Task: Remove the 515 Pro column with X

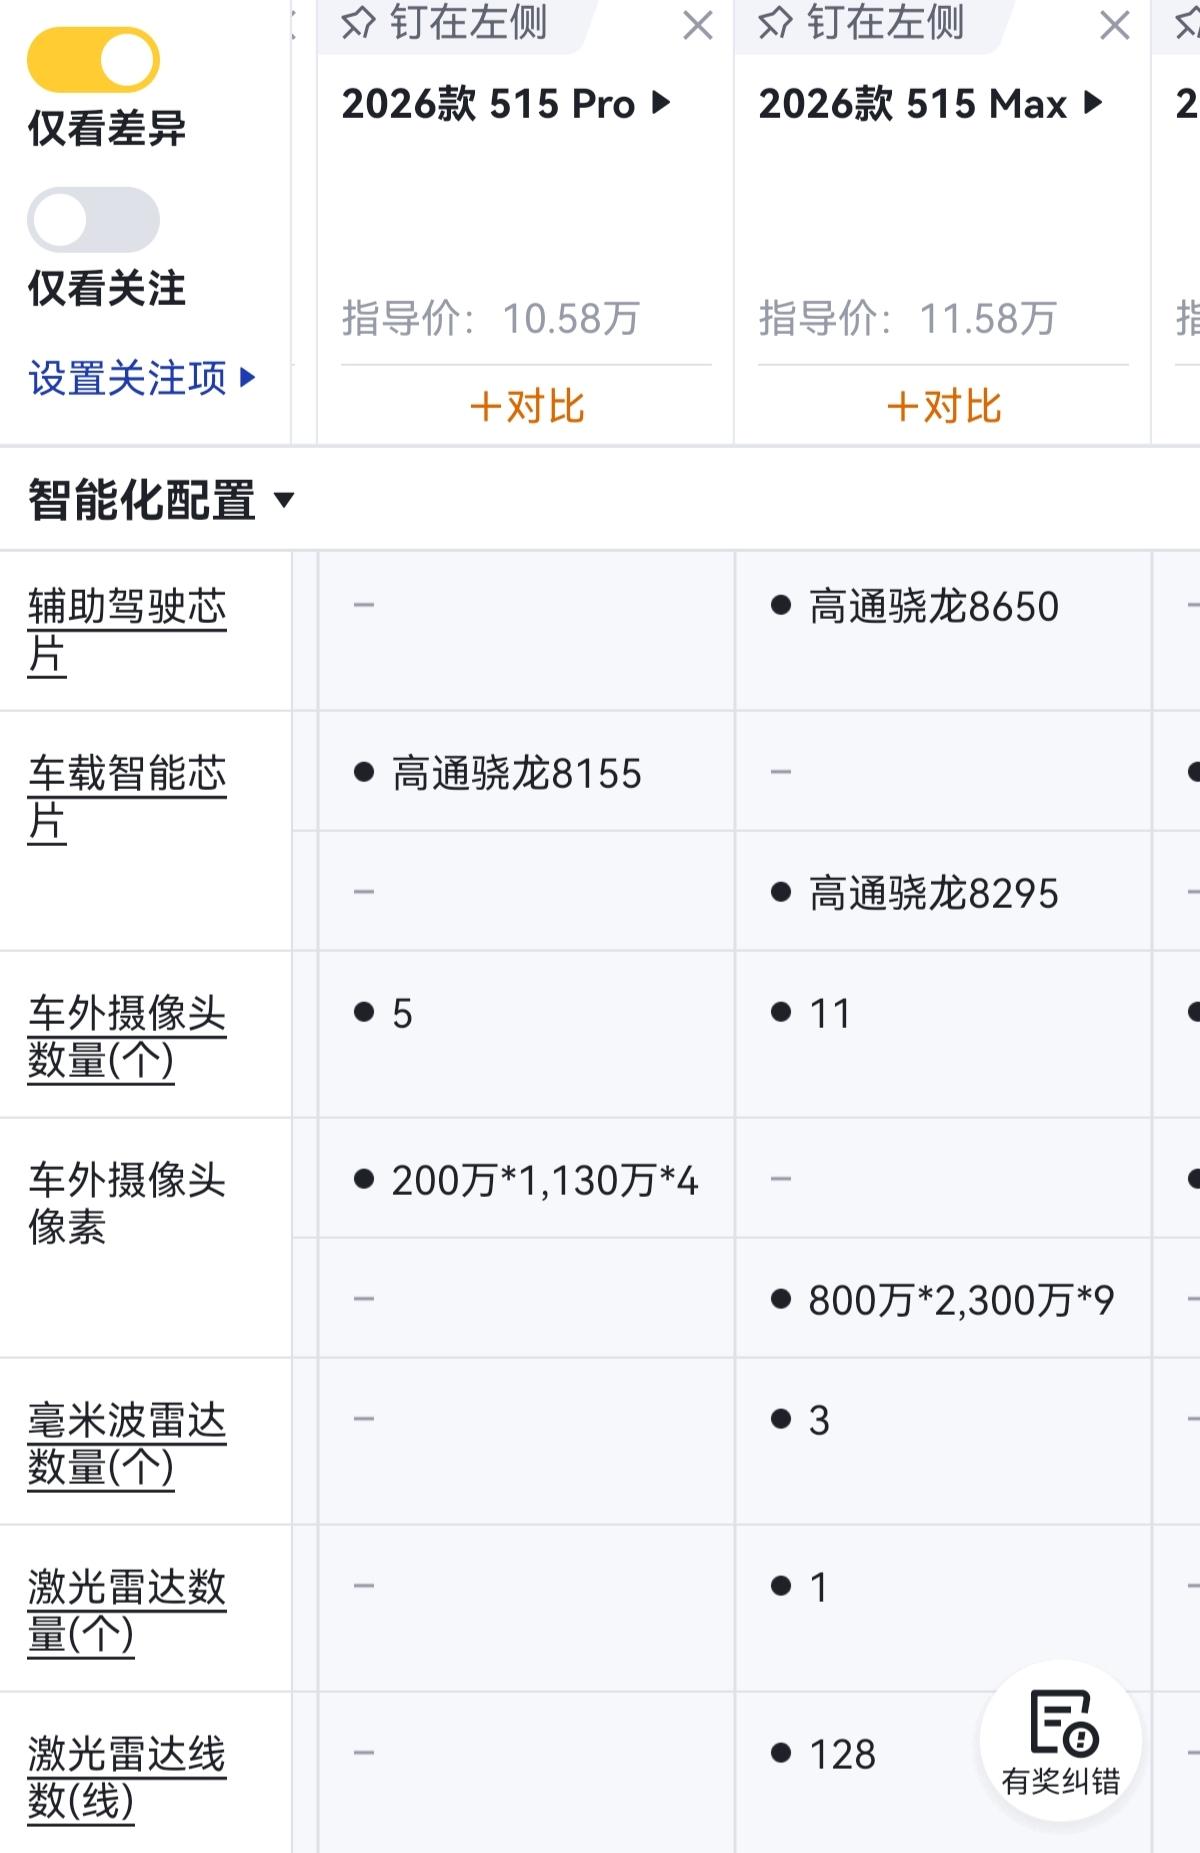Action: [698, 25]
